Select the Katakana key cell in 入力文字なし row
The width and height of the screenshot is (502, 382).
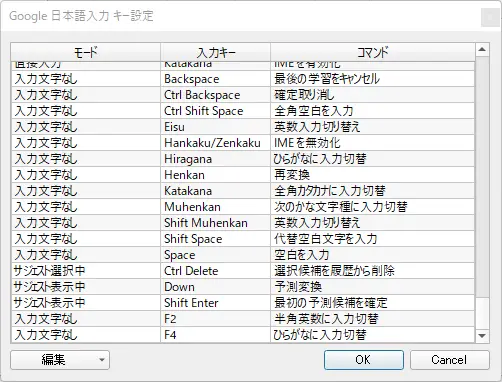tap(215, 191)
